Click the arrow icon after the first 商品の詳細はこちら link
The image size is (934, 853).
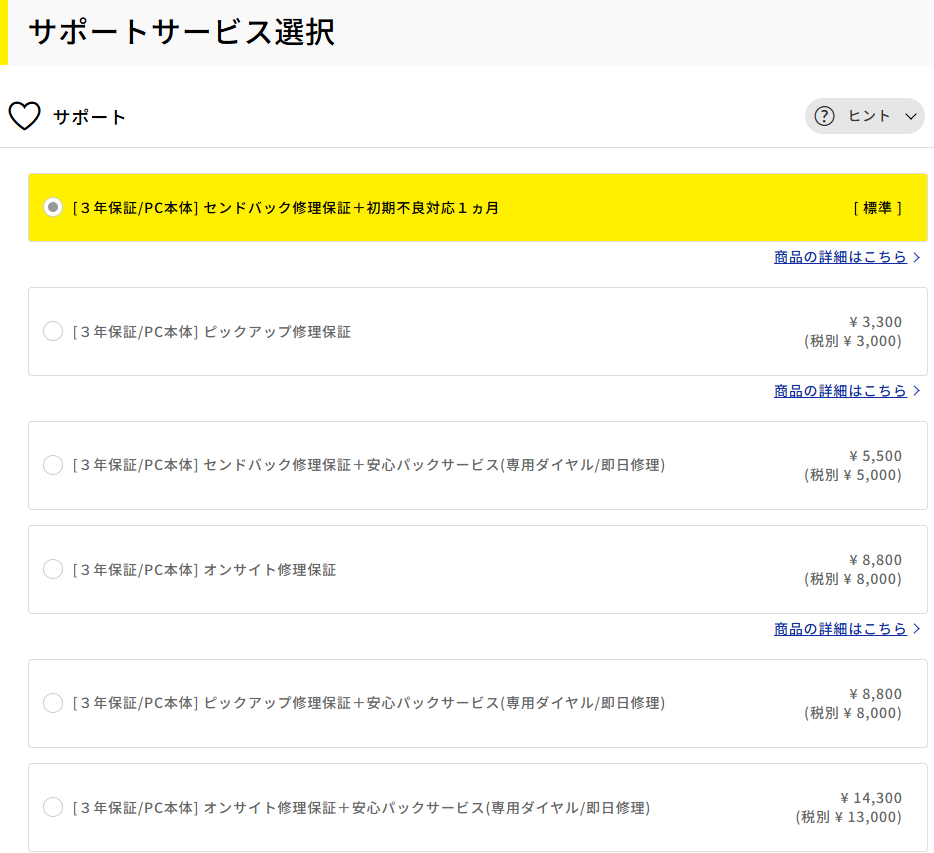coord(916,257)
